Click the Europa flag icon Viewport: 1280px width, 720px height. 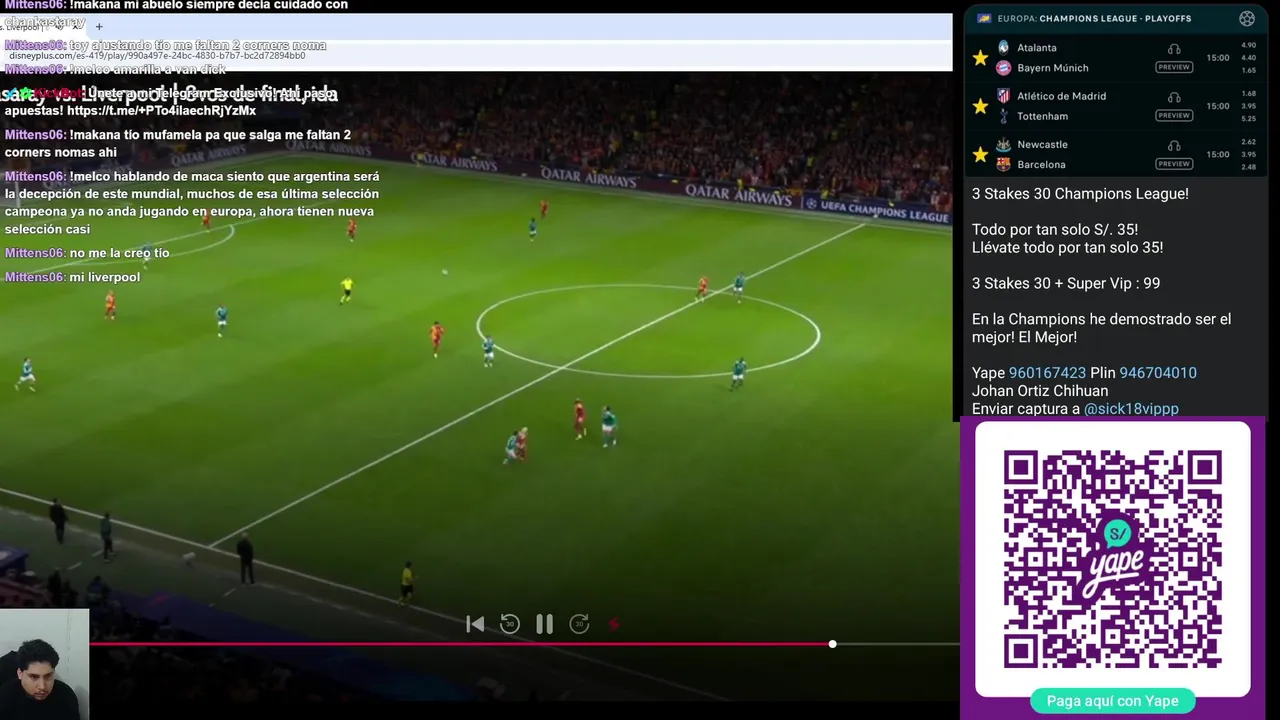pyautogui.click(x=984, y=18)
